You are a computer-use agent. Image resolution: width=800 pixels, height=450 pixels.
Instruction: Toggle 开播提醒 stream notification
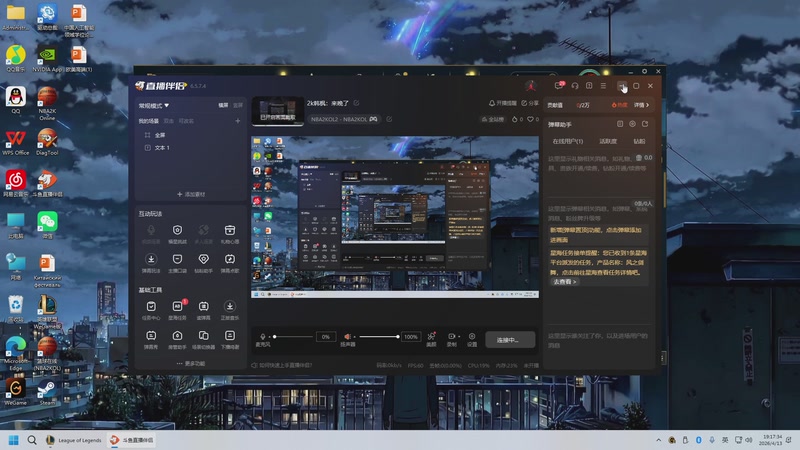pos(503,103)
